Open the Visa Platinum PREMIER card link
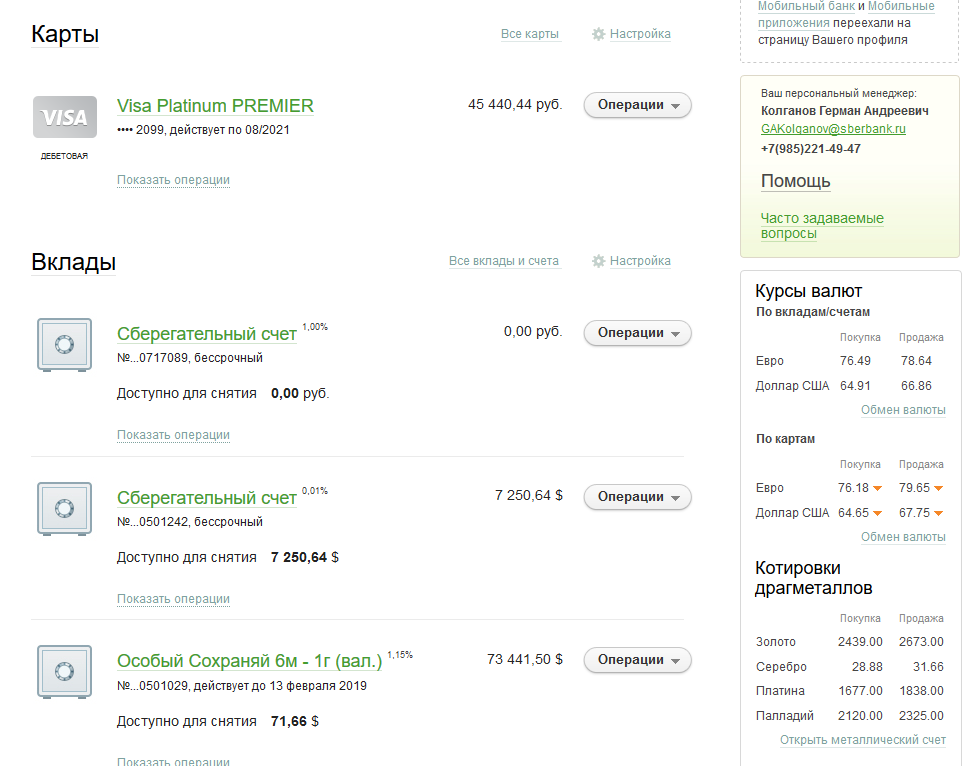 [215, 106]
